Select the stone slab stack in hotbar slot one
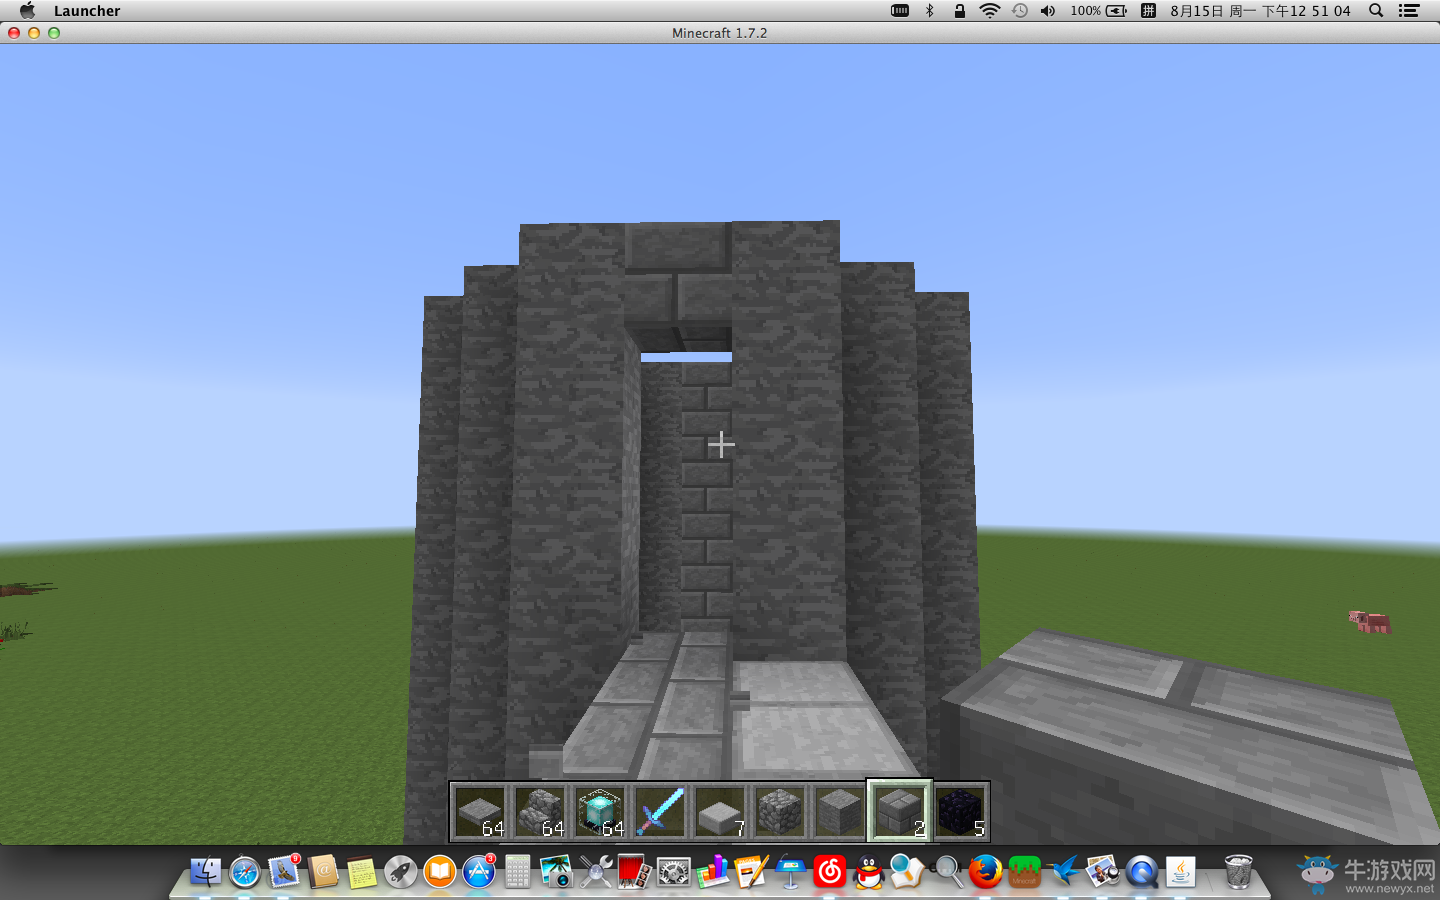The height and width of the screenshot is (900, 1440). pos(480,811)
